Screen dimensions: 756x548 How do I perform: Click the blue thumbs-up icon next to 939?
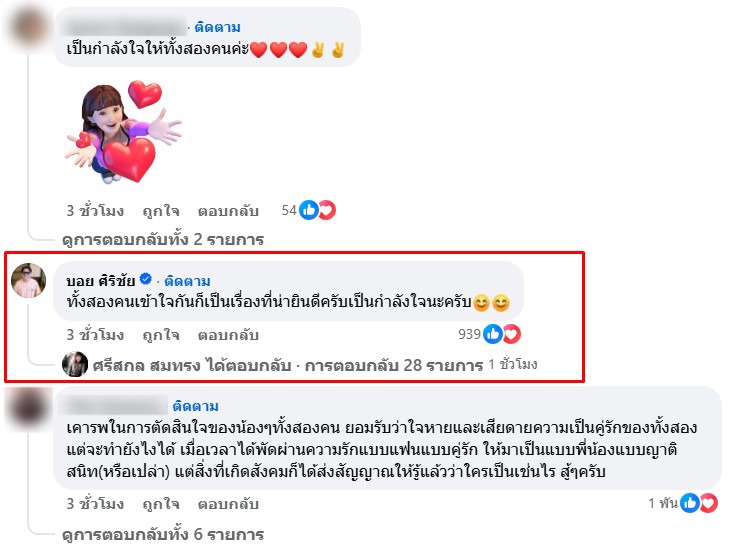pos(493,334)
